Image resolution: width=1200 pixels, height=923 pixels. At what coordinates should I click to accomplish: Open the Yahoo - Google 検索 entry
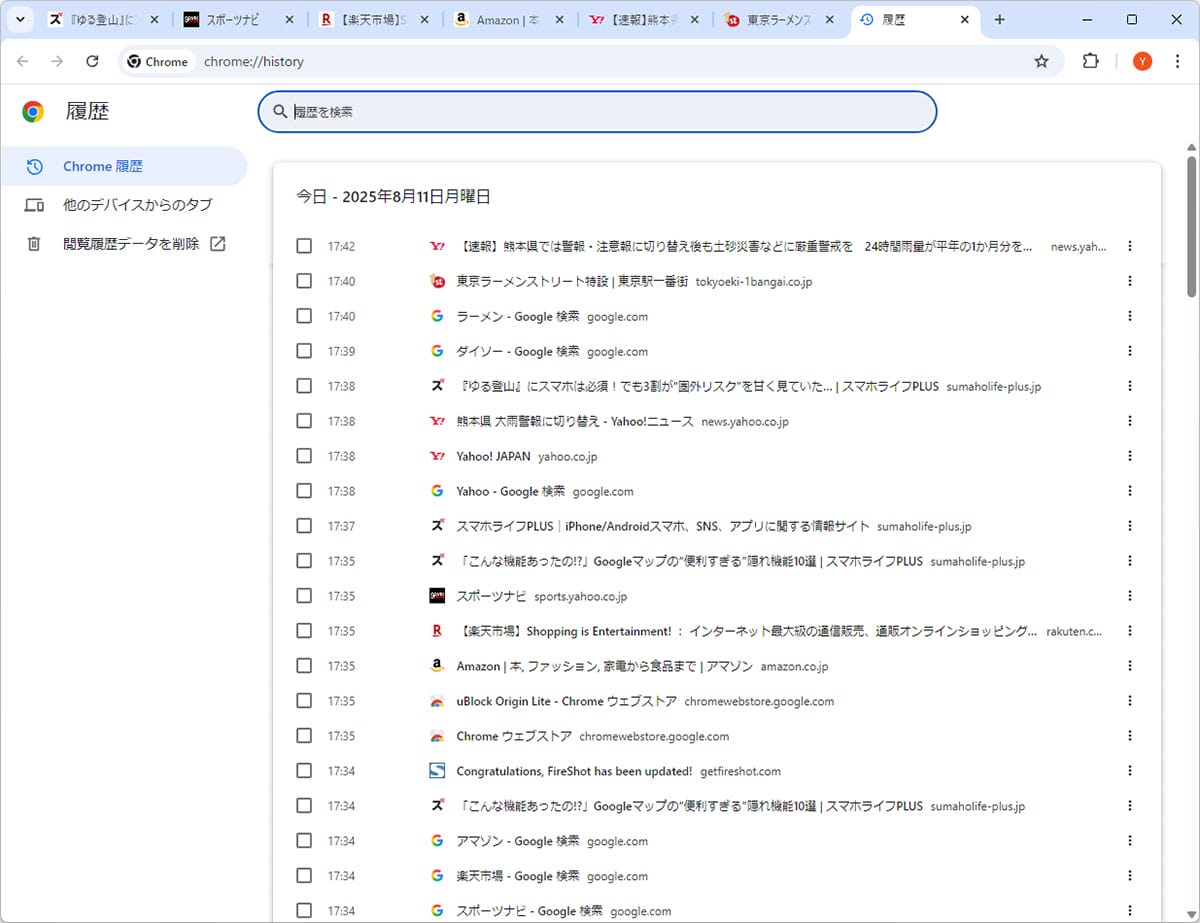[x=510, y=491]
